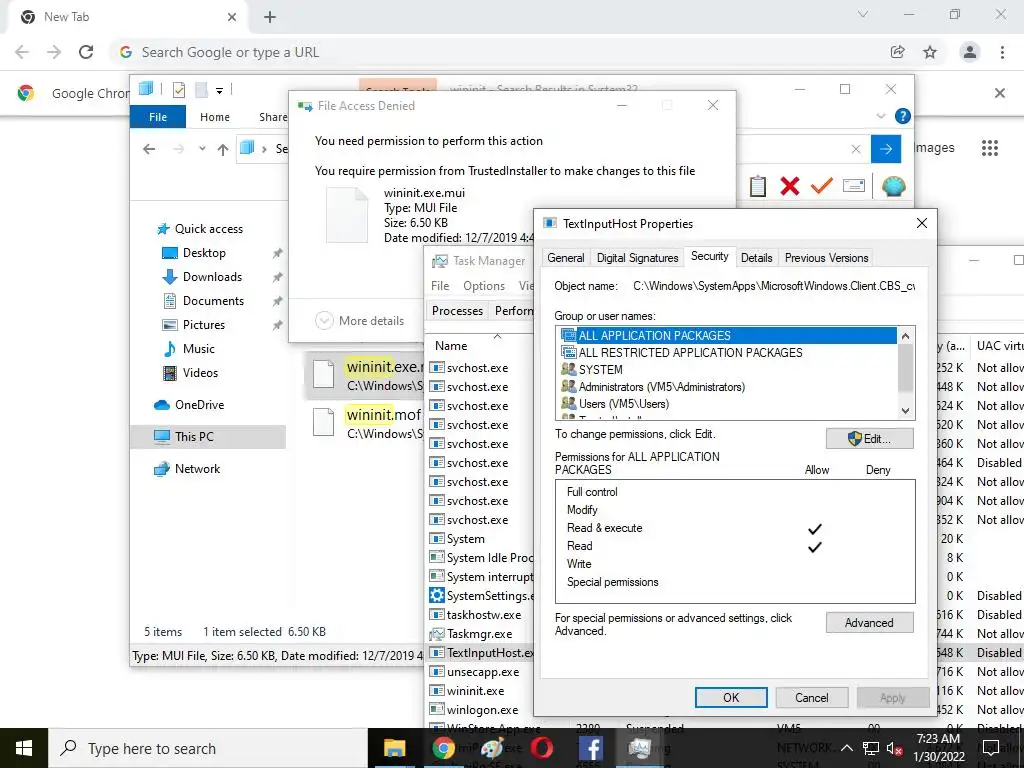Select Taskmgr.exe in Task Manager list
This screenshot has width=1024, height=768.
click(x=479, y=634)
